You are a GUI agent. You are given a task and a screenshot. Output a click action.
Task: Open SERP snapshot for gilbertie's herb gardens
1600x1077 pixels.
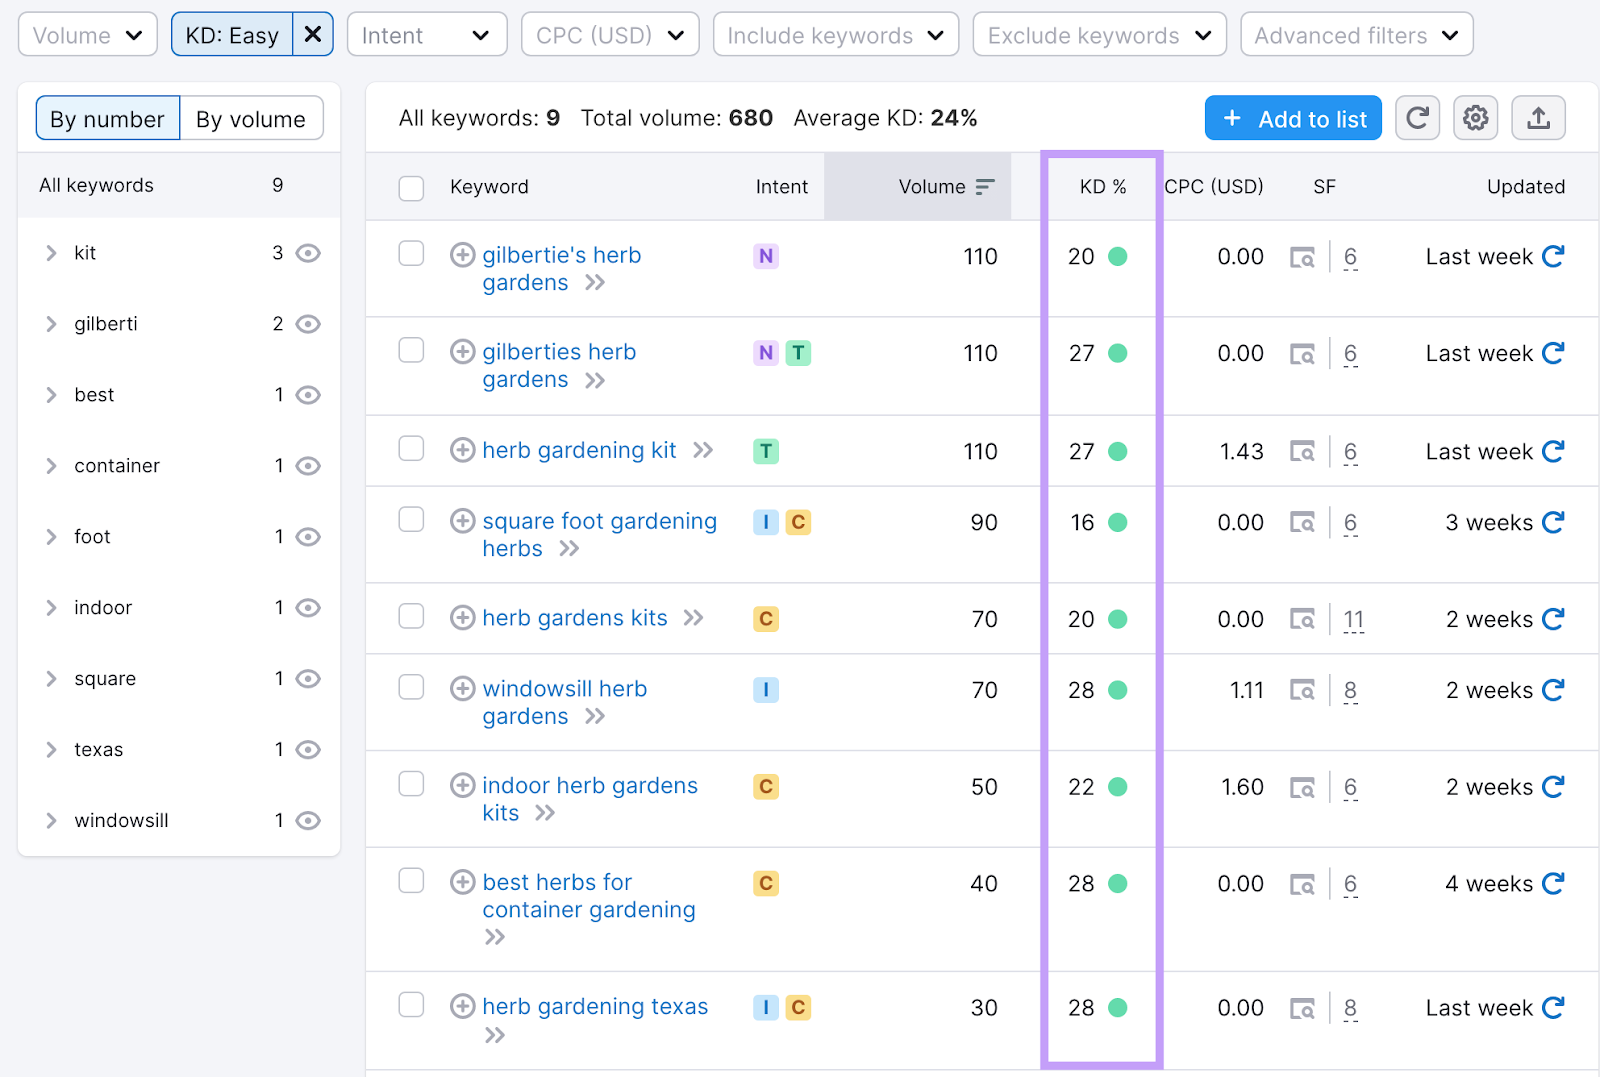pos(1302,256)
